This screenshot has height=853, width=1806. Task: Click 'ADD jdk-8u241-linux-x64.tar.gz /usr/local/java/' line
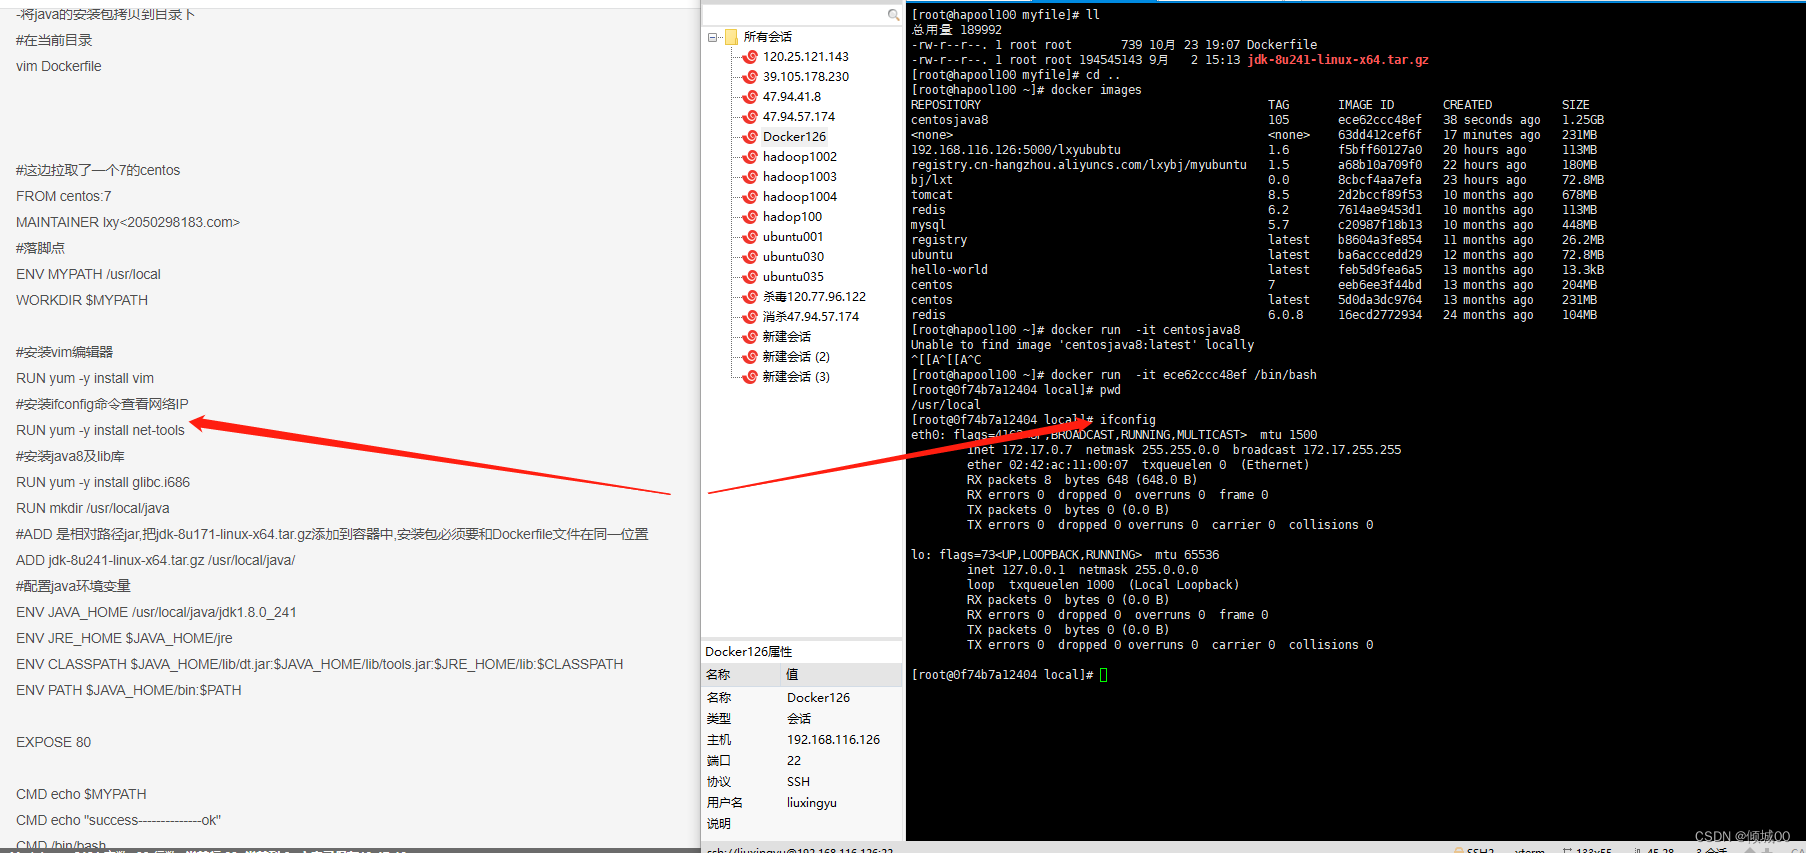click(x=156, y=560)
